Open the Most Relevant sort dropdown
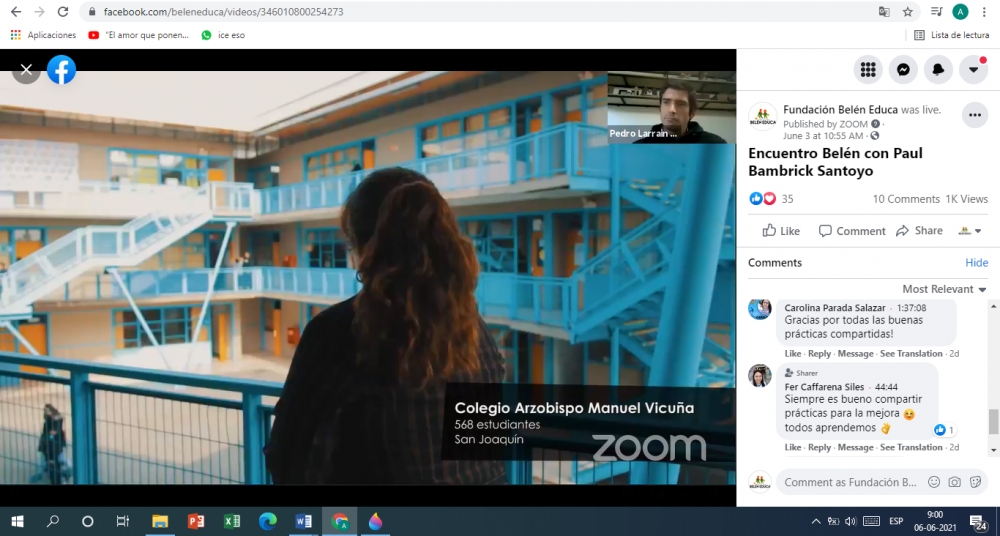 click(944, 289)
